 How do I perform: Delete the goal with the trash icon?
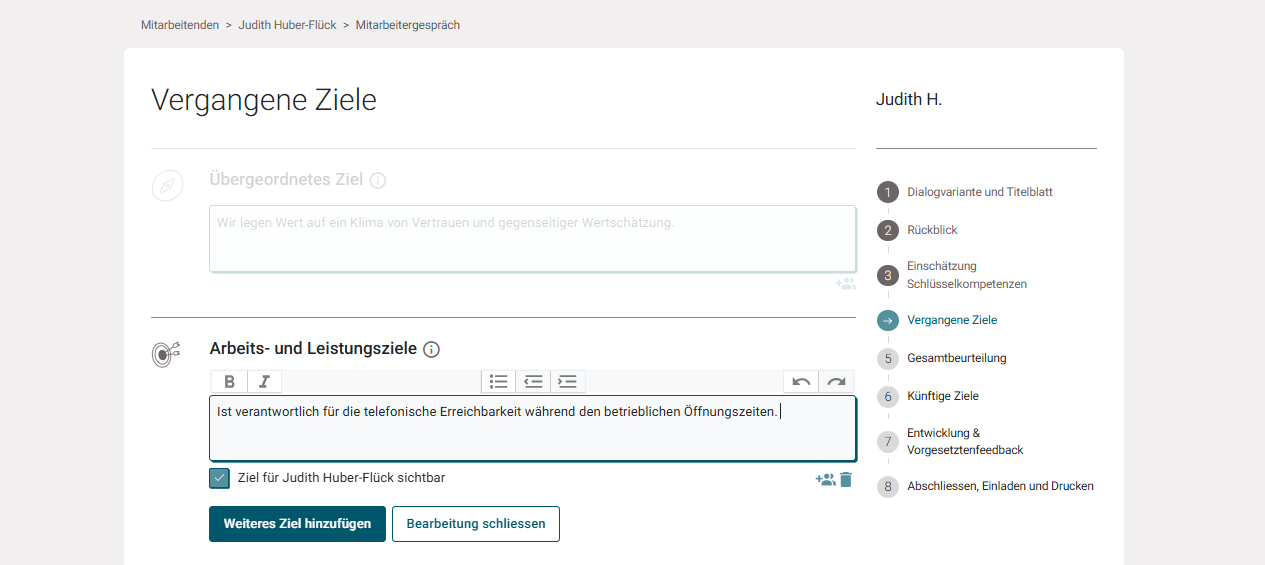(846, 480)
